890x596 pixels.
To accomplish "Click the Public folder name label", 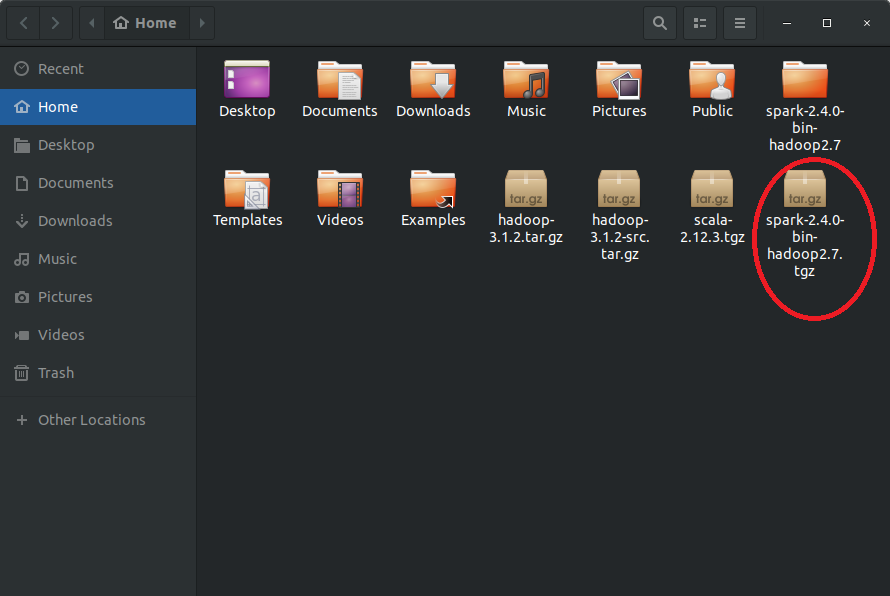I will [x=712, y=111].
